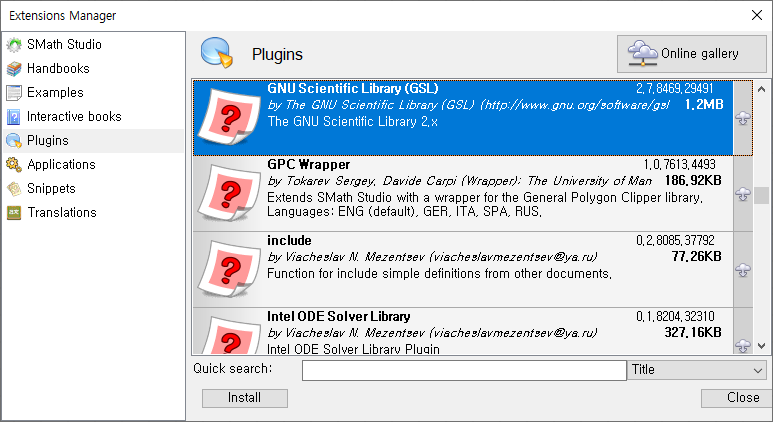Viewport: 773px width, 422px height.
Task: Open the Translations category
Action: coord(93,213)
